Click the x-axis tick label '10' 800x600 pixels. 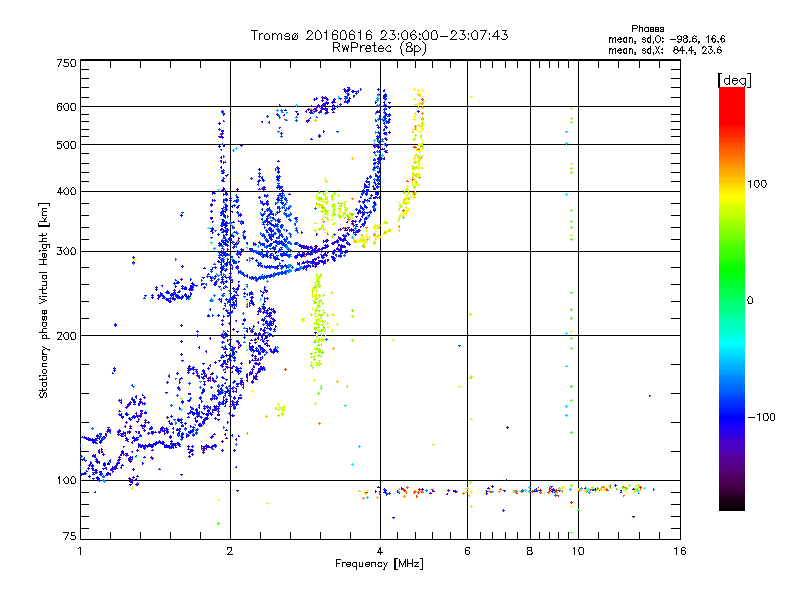578,551
